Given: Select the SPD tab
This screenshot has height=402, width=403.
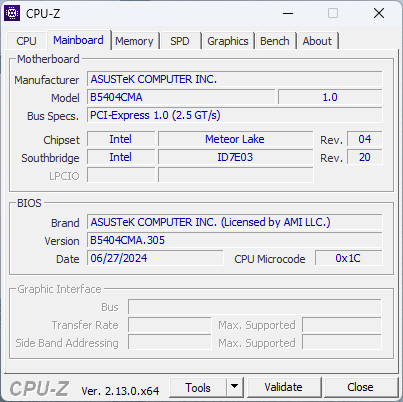Looking at the screenshot, I should pyautogui.click(x=180, y=41).
